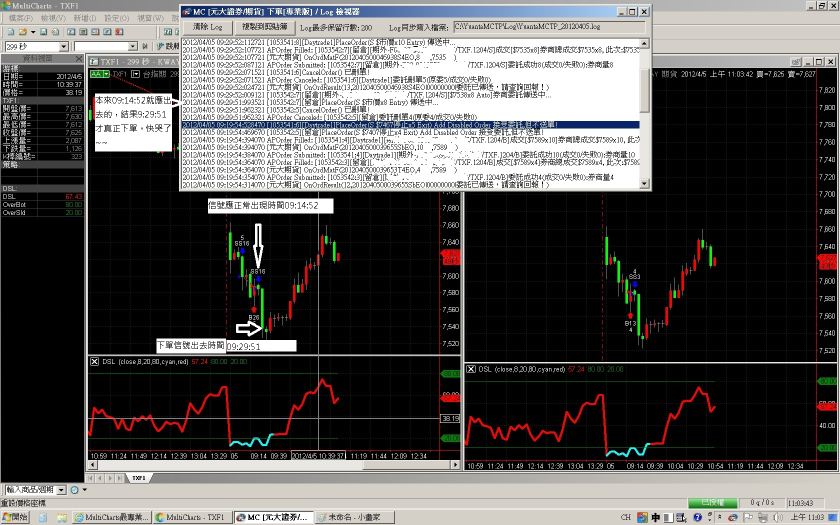Viewport: 840px width, 525px height.
Task: Click the open folder toolbar icon
Action: coord(20,32)
